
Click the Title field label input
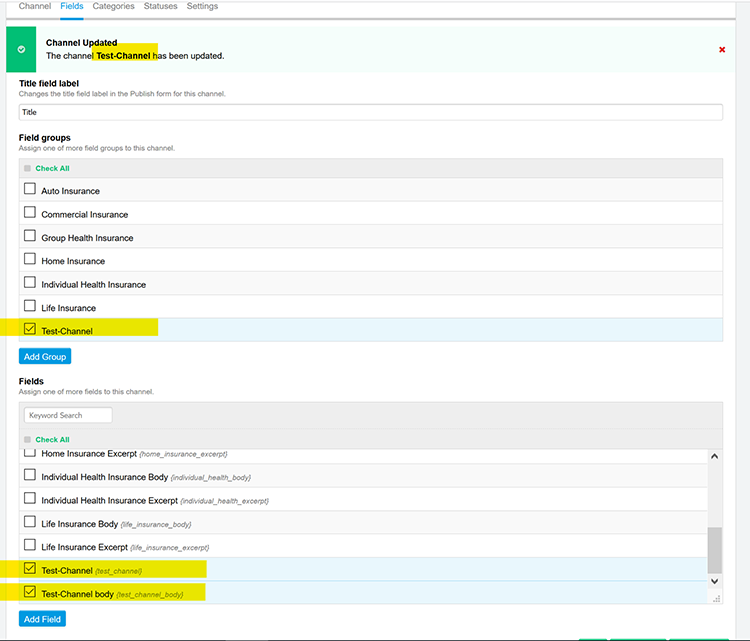pos(371,112)
